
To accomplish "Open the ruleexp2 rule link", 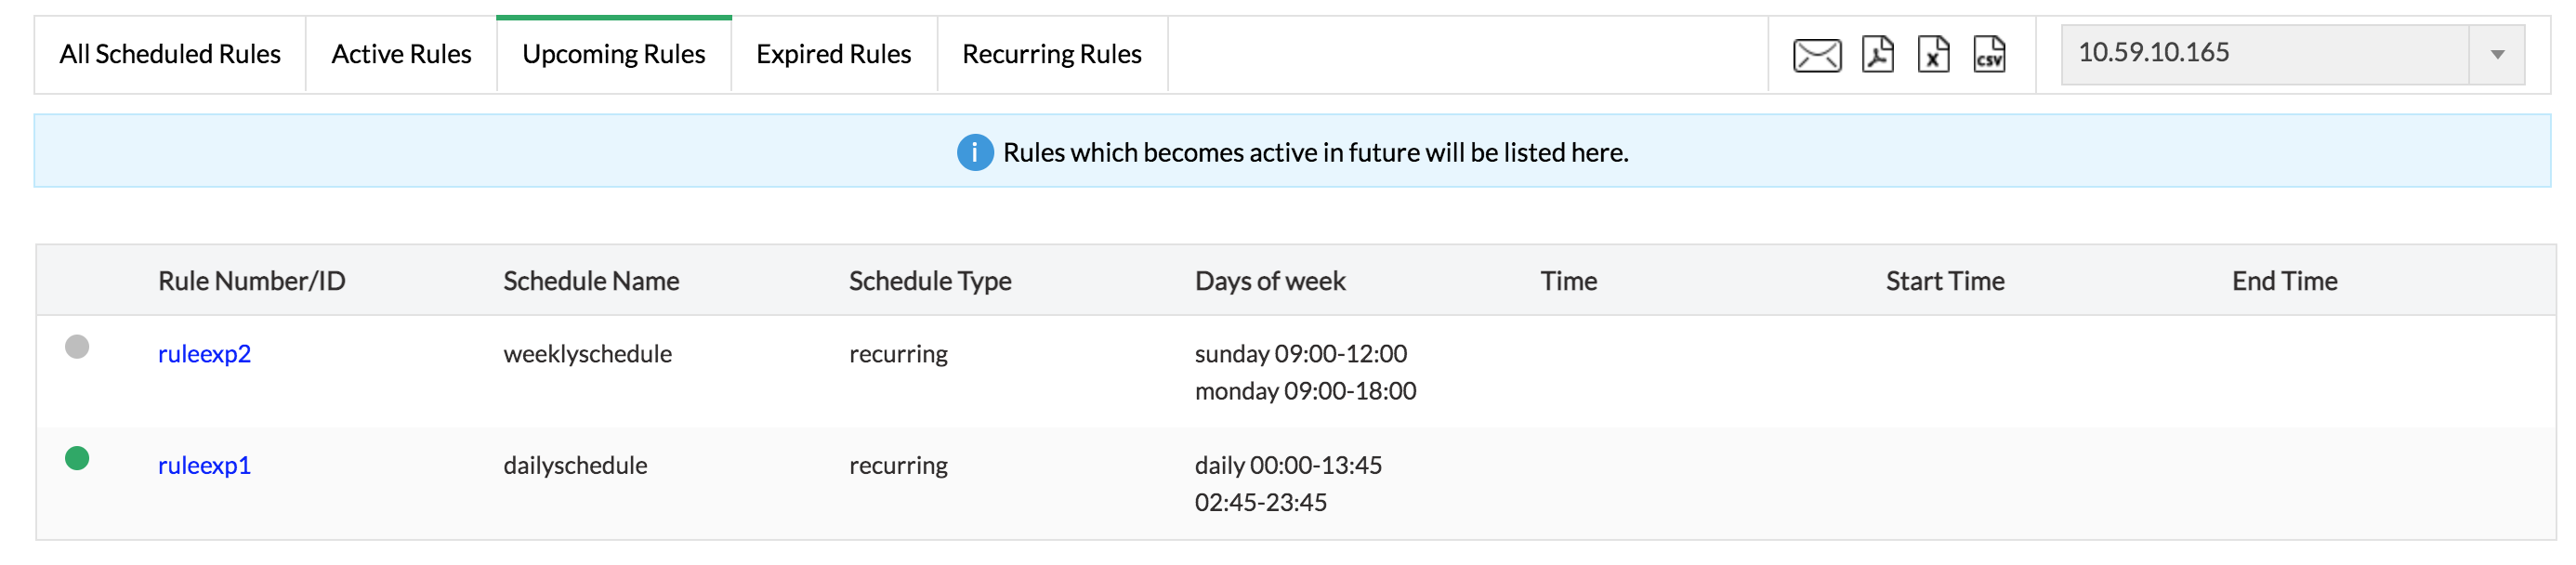I will pyautogui.click(x=204, y=354).
